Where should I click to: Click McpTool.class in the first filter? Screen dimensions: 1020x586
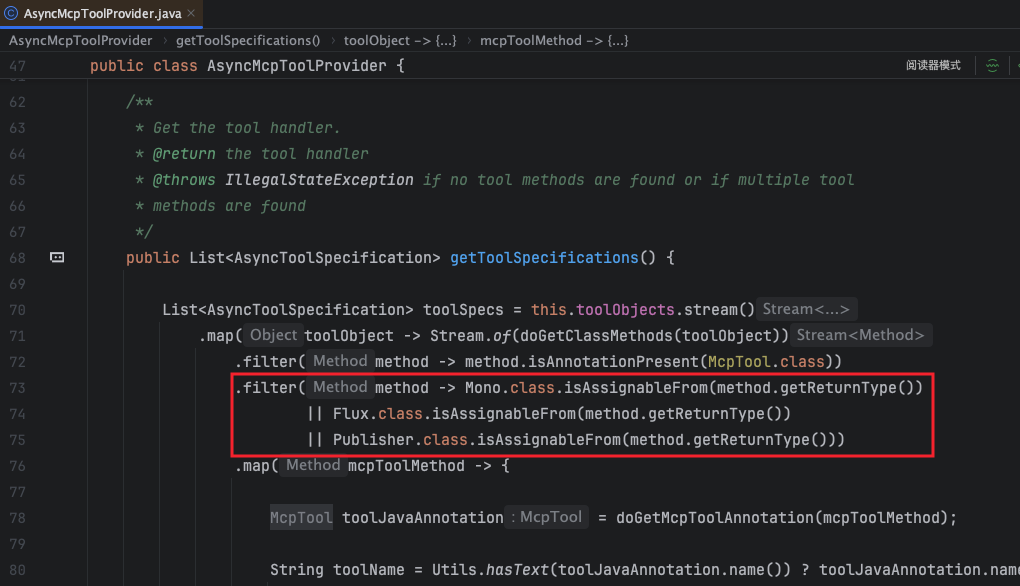pos(772,361)
